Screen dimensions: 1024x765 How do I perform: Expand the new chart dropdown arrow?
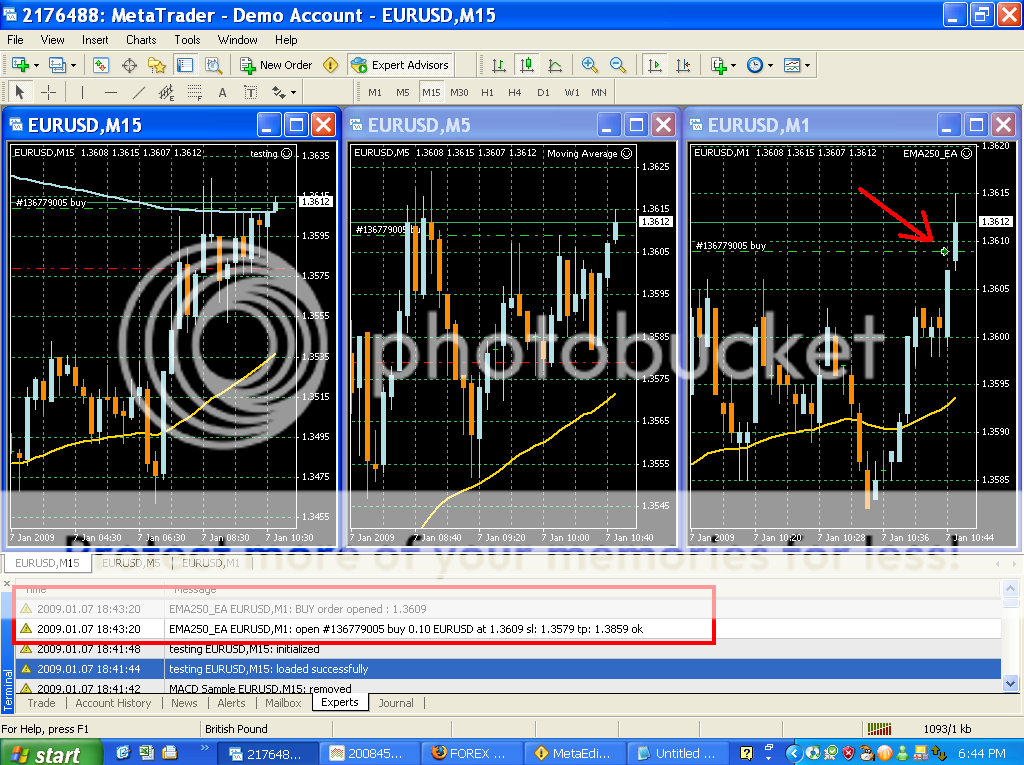pos(37,65)
